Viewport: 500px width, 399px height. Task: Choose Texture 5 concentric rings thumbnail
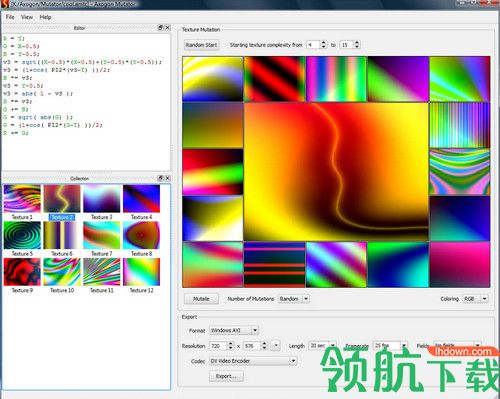pos(22,235)
